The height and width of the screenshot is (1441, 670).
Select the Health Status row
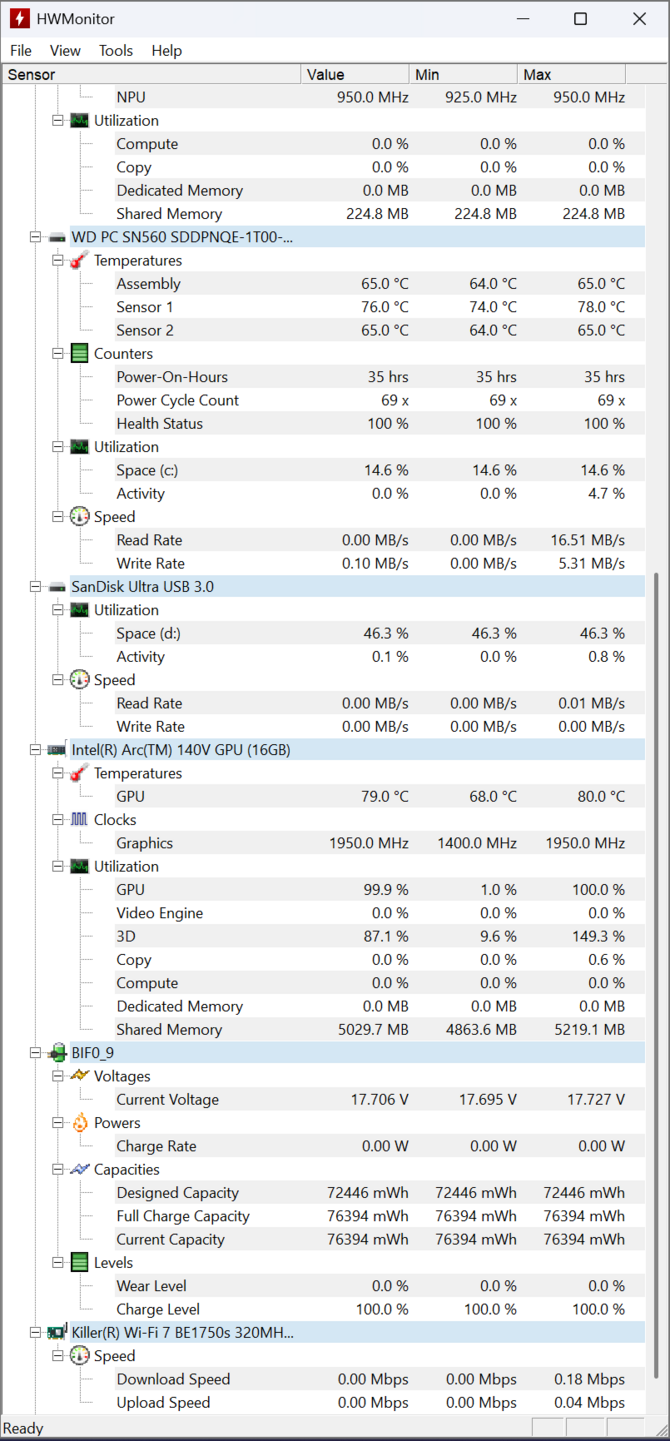pyautogui.click(x=159, y=423)
